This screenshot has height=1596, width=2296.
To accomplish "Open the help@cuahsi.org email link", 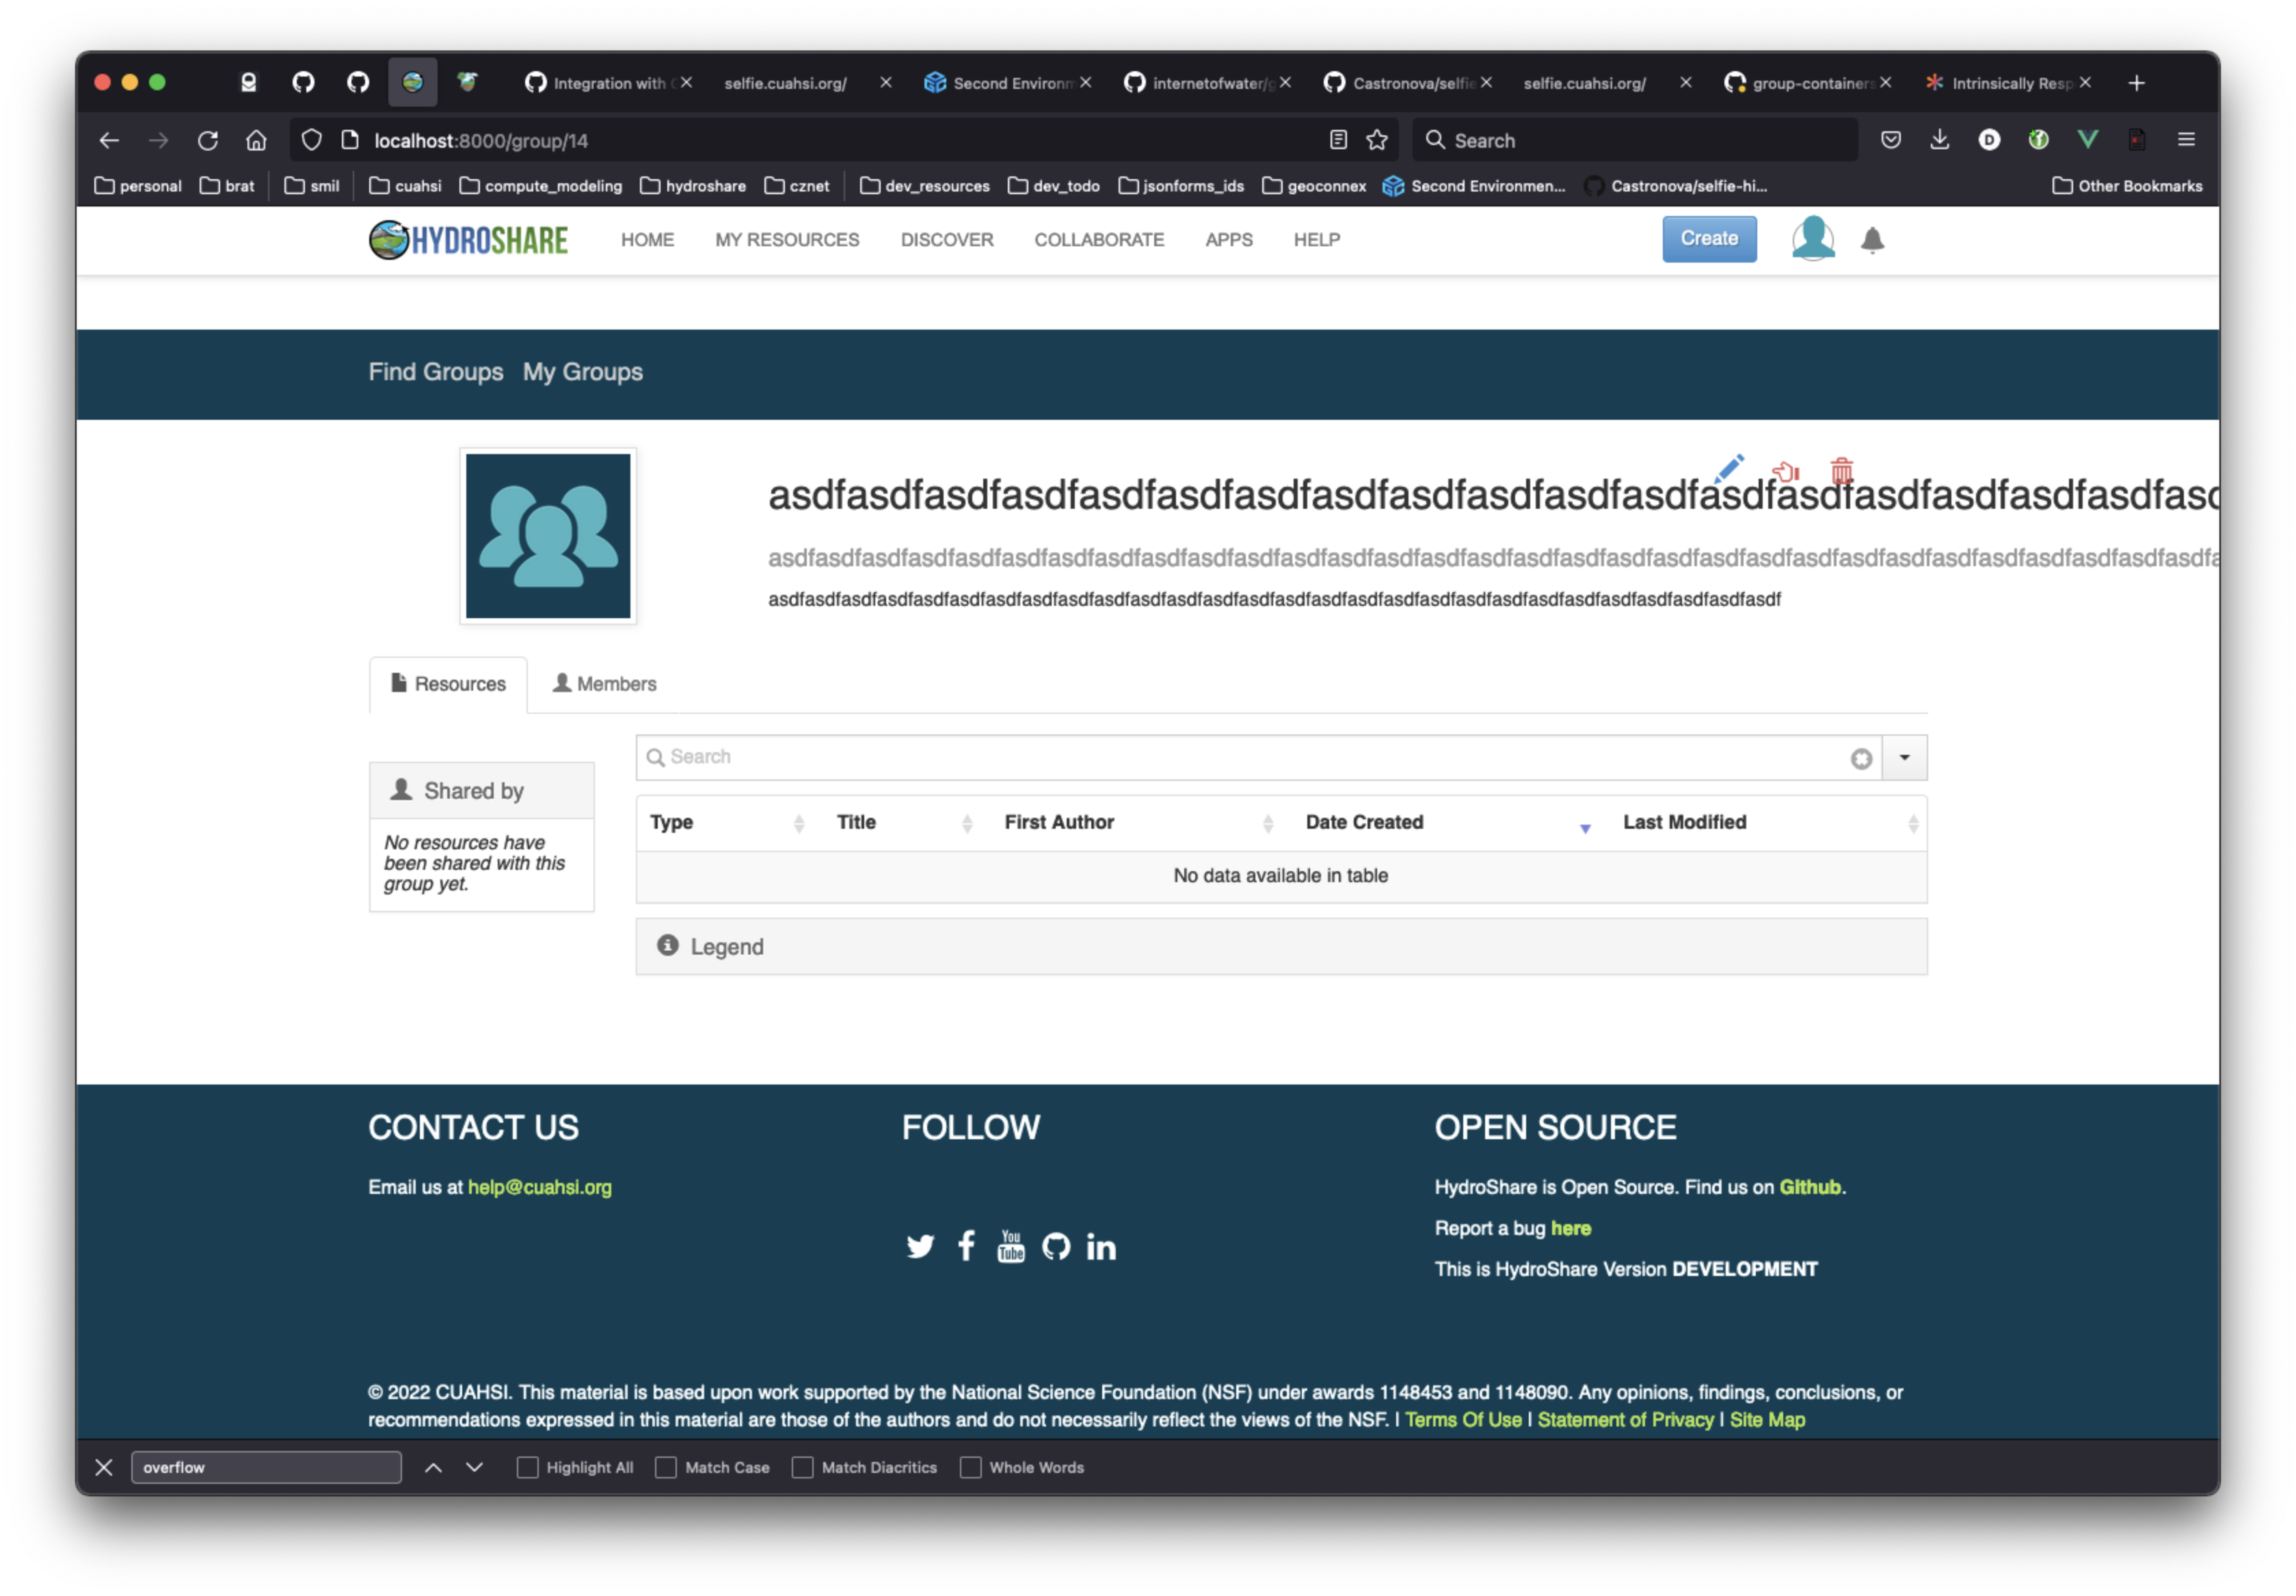I will (539, 1187).
